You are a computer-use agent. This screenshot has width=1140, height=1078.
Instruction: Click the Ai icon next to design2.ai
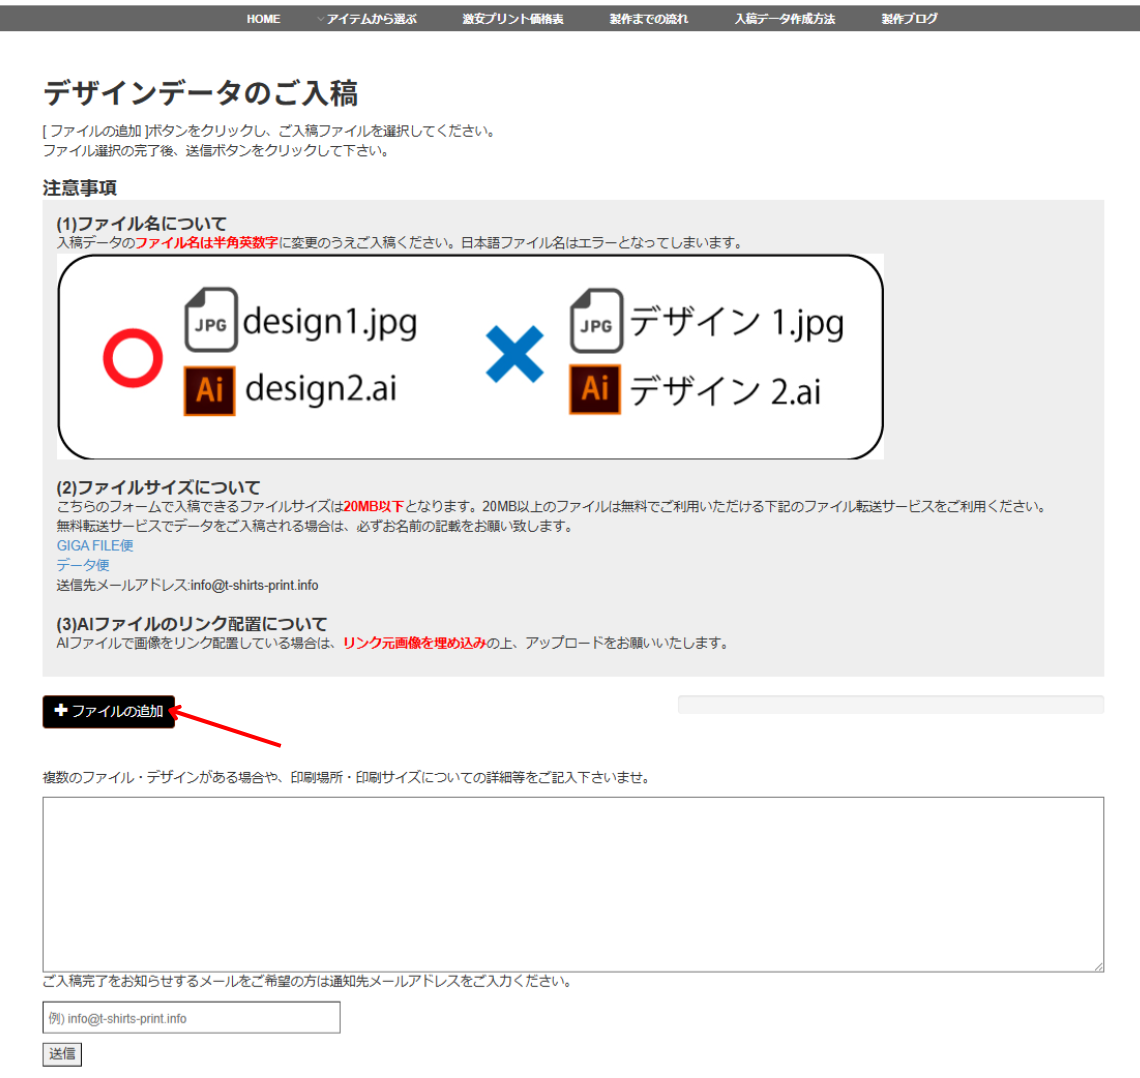tap(209, 390)
